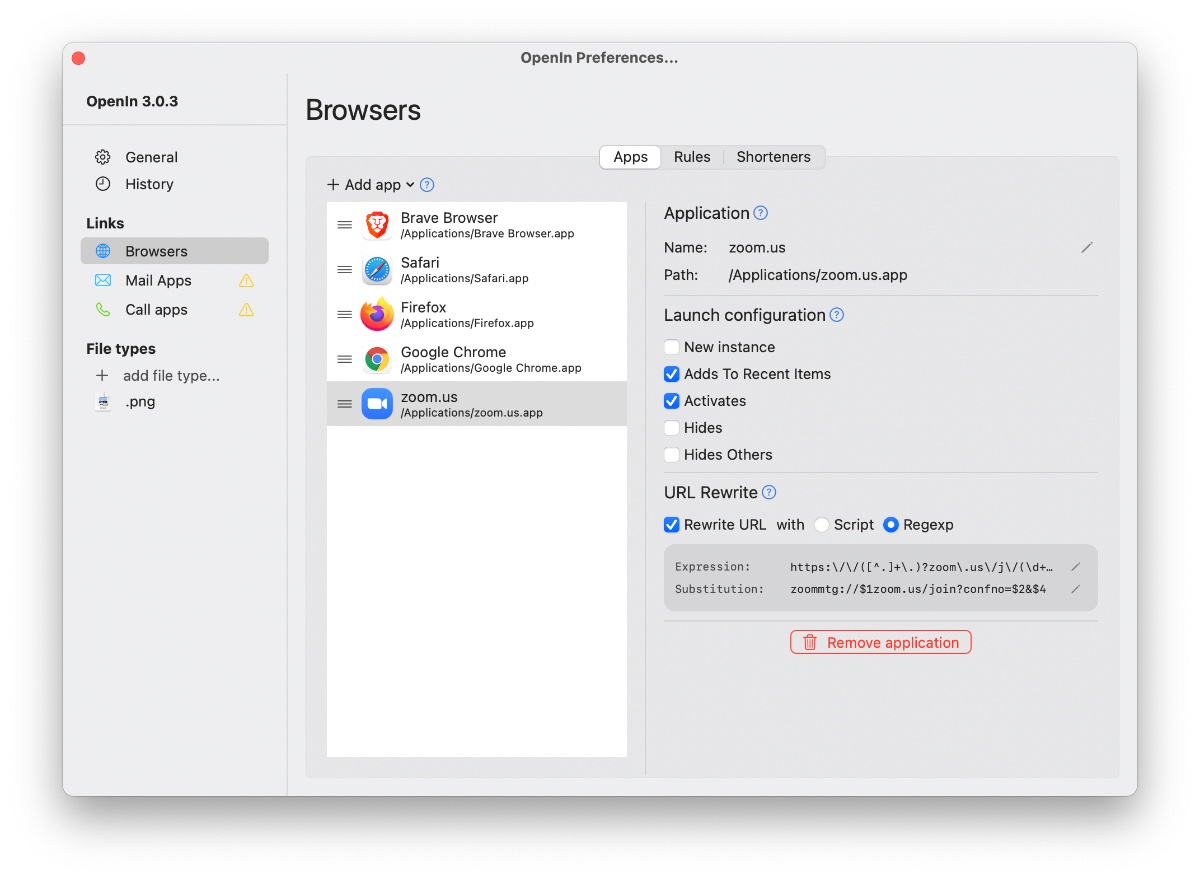
Task: Select Brave Browser in the app list
Action: point(477,225)
